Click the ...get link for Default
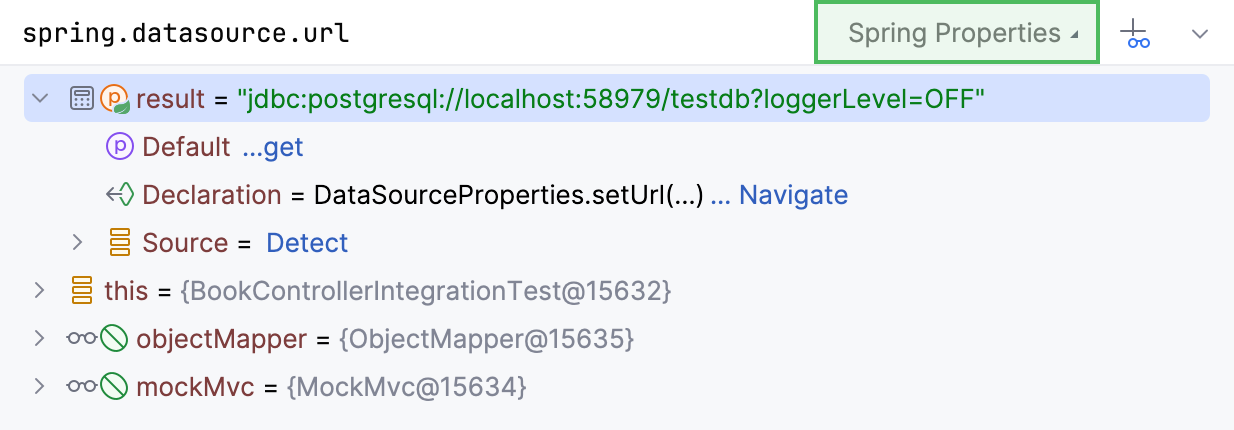 272,147
